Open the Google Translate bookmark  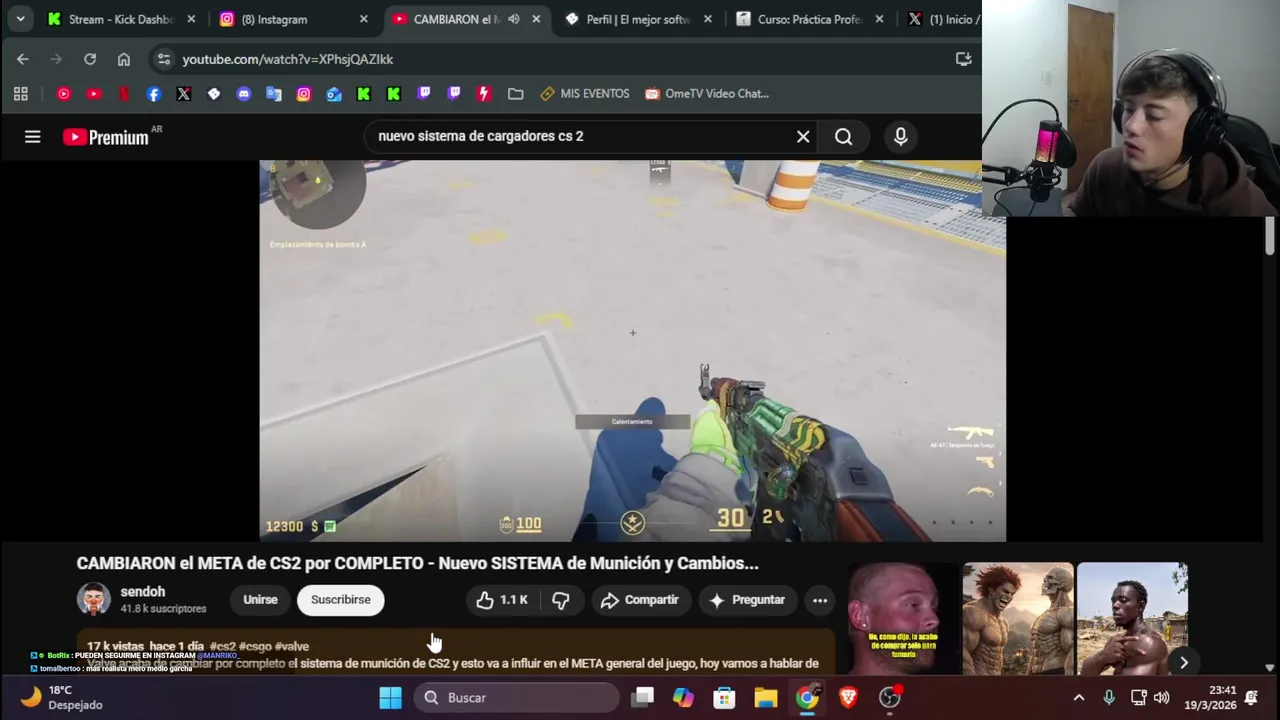274,94
